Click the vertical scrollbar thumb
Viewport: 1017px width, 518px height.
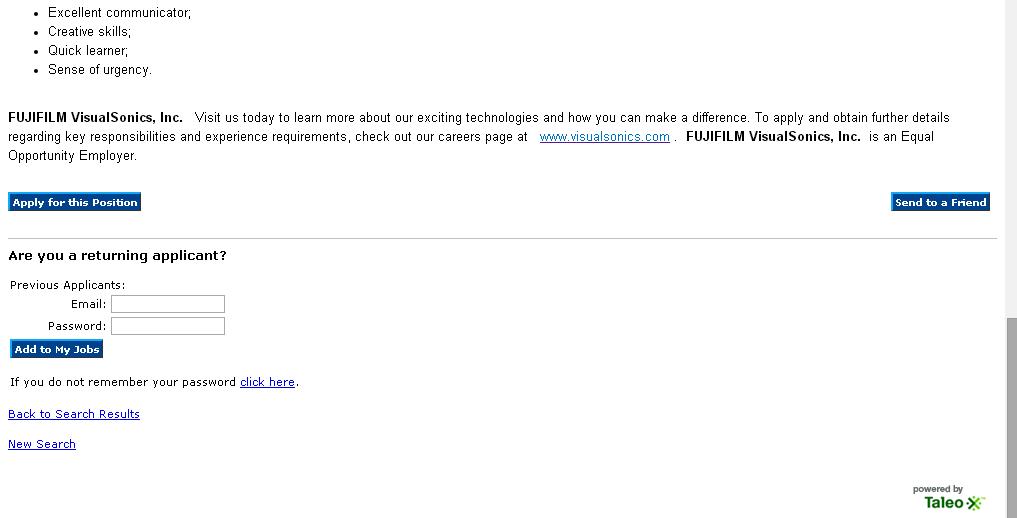1011,415
